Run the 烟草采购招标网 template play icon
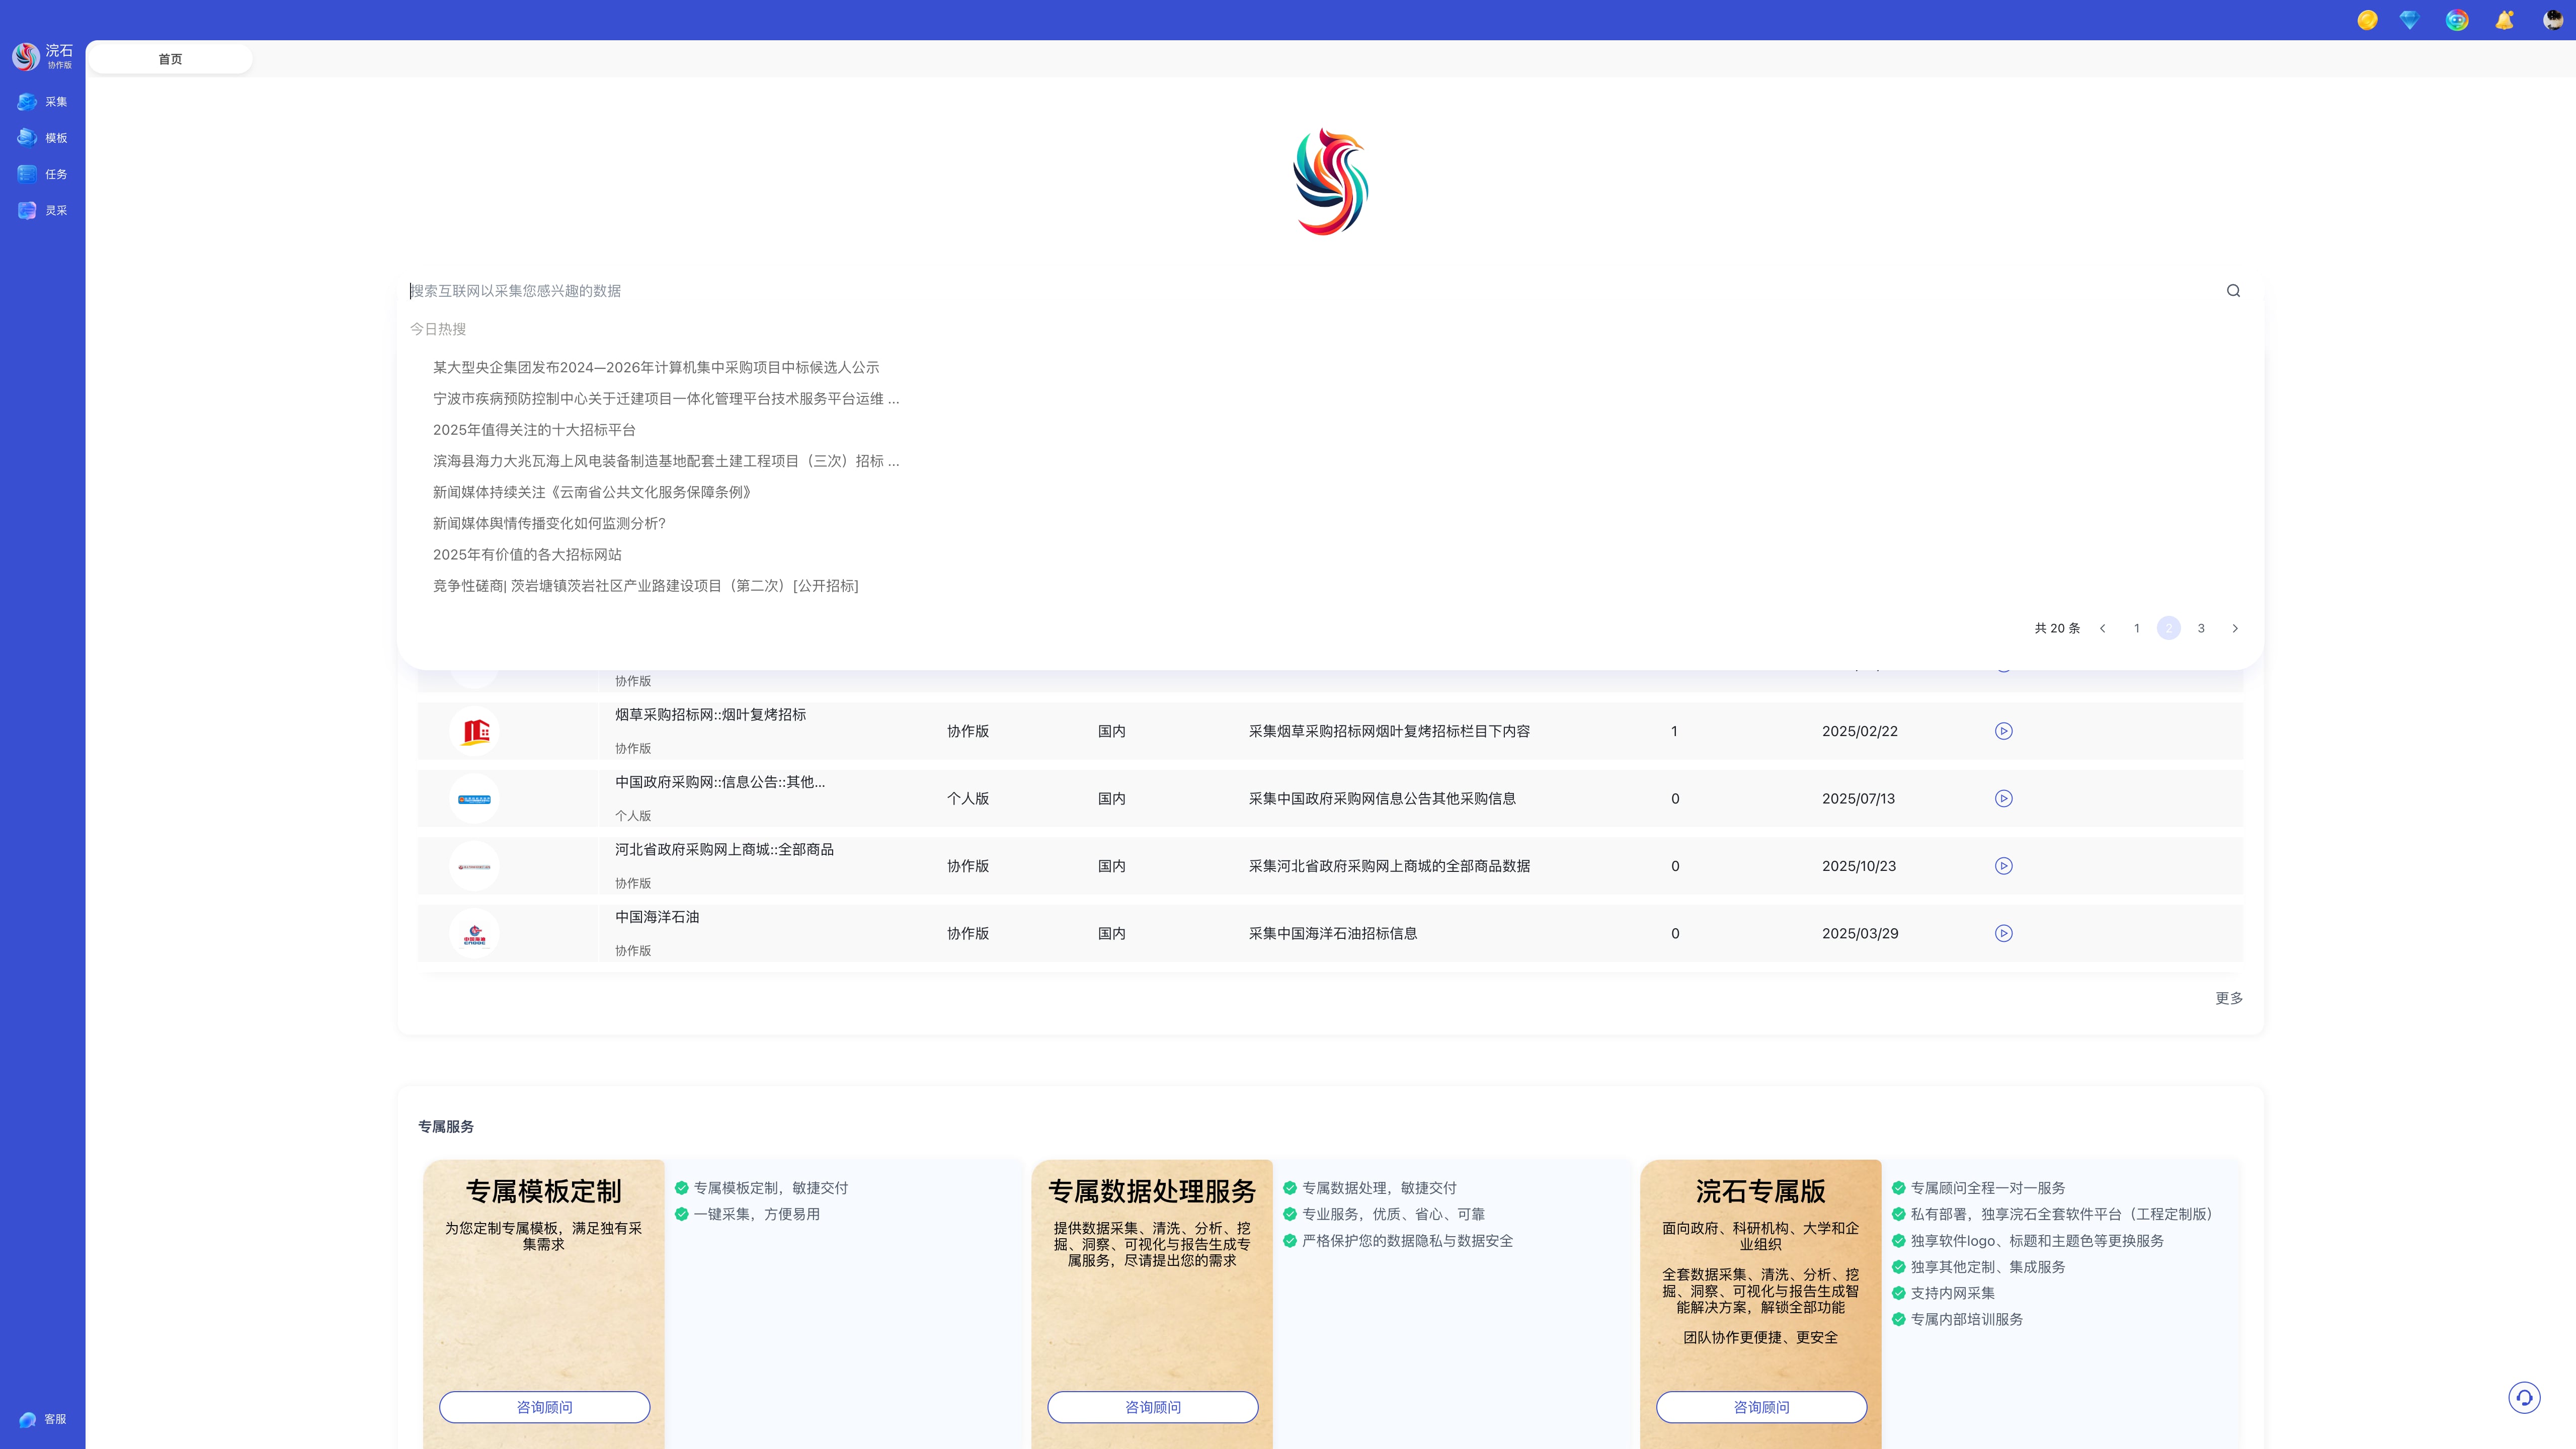Screen dimensions: 2576x1449 (2003, 731)
